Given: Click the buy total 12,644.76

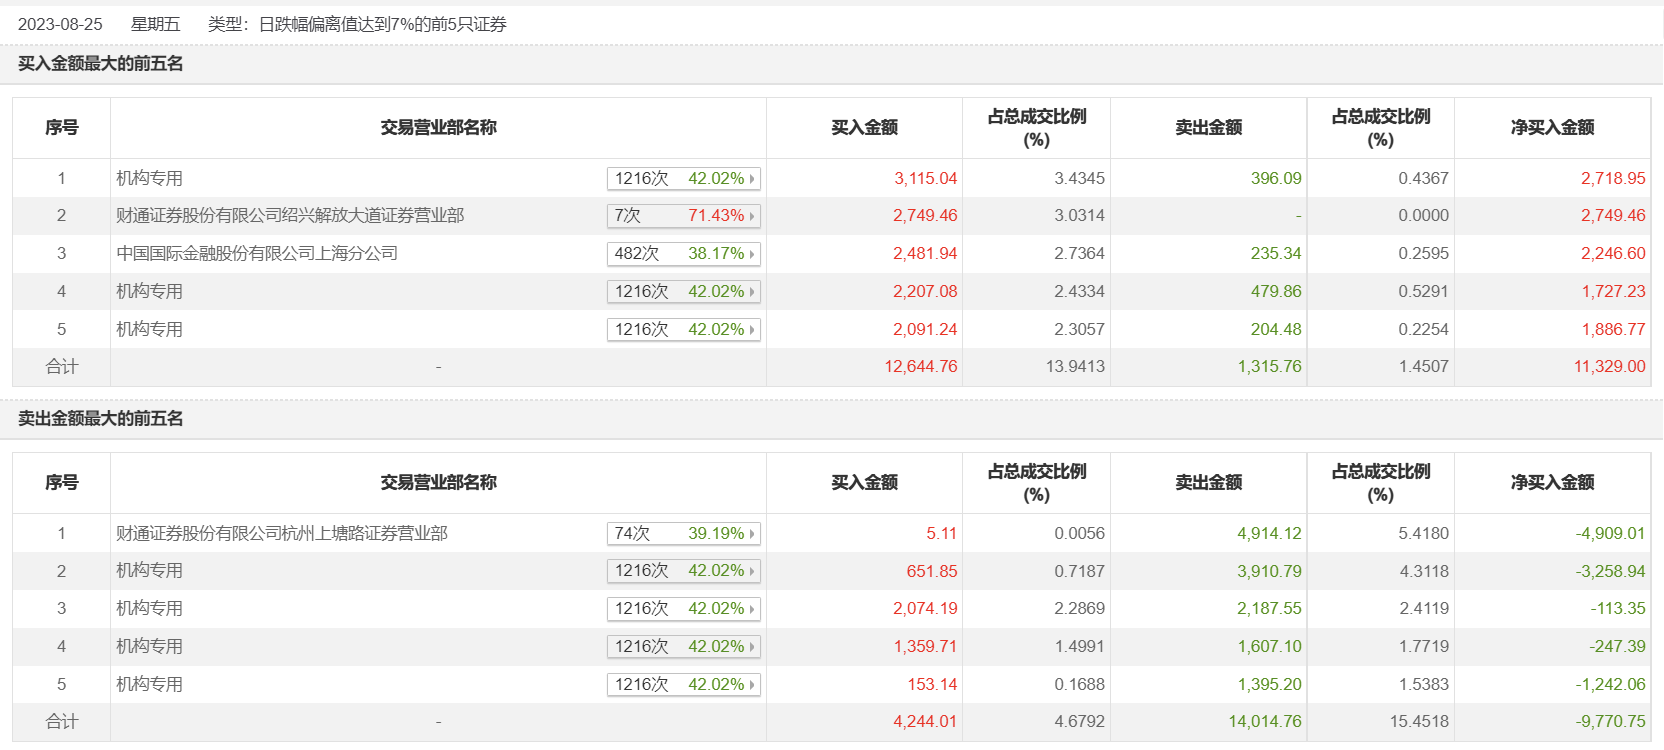Looking at the screenshot, I should (x=920, y=367).
